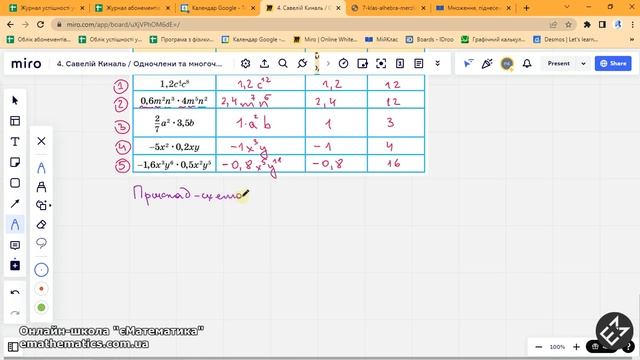The width and height of the screenshot is (640, 360).
Task: Switch to the 7-klas-alhebra tab
Action: click(x=389, y=8)
